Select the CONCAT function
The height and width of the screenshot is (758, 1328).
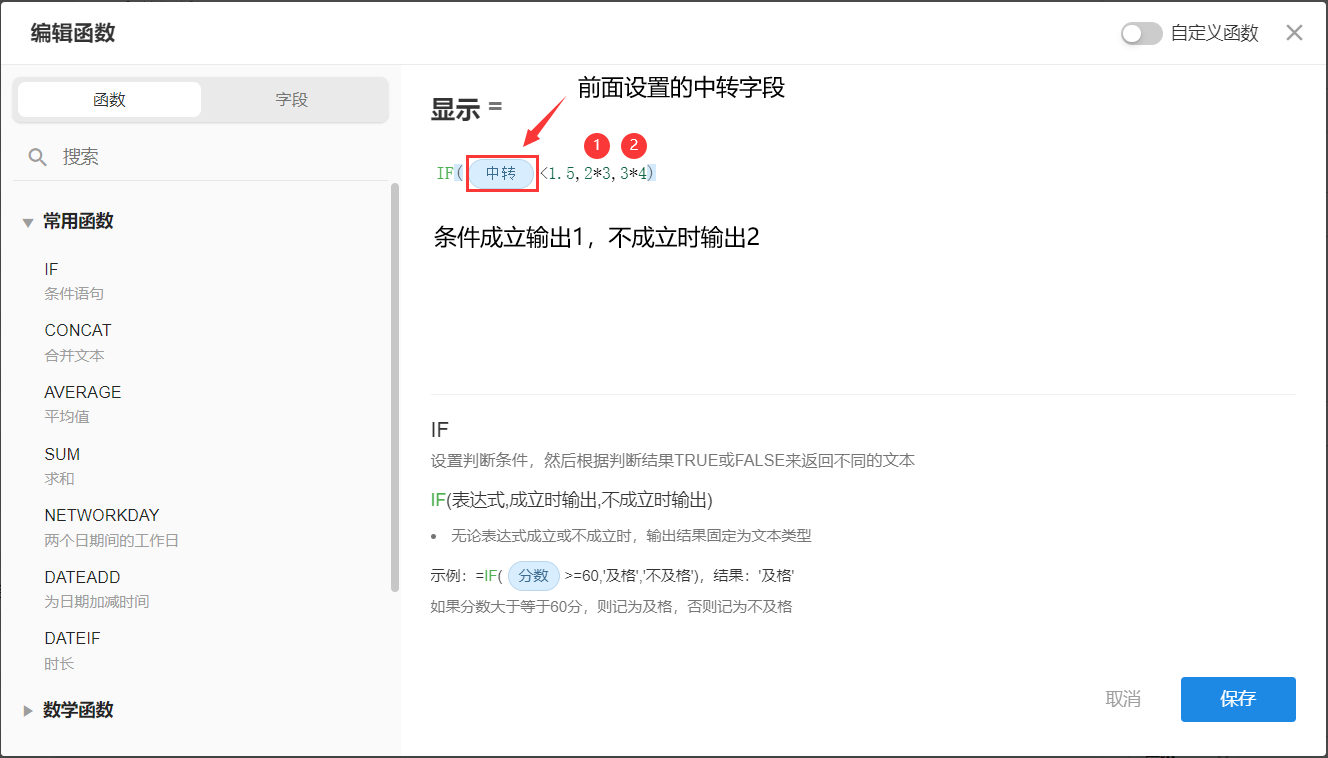point(77,330)
